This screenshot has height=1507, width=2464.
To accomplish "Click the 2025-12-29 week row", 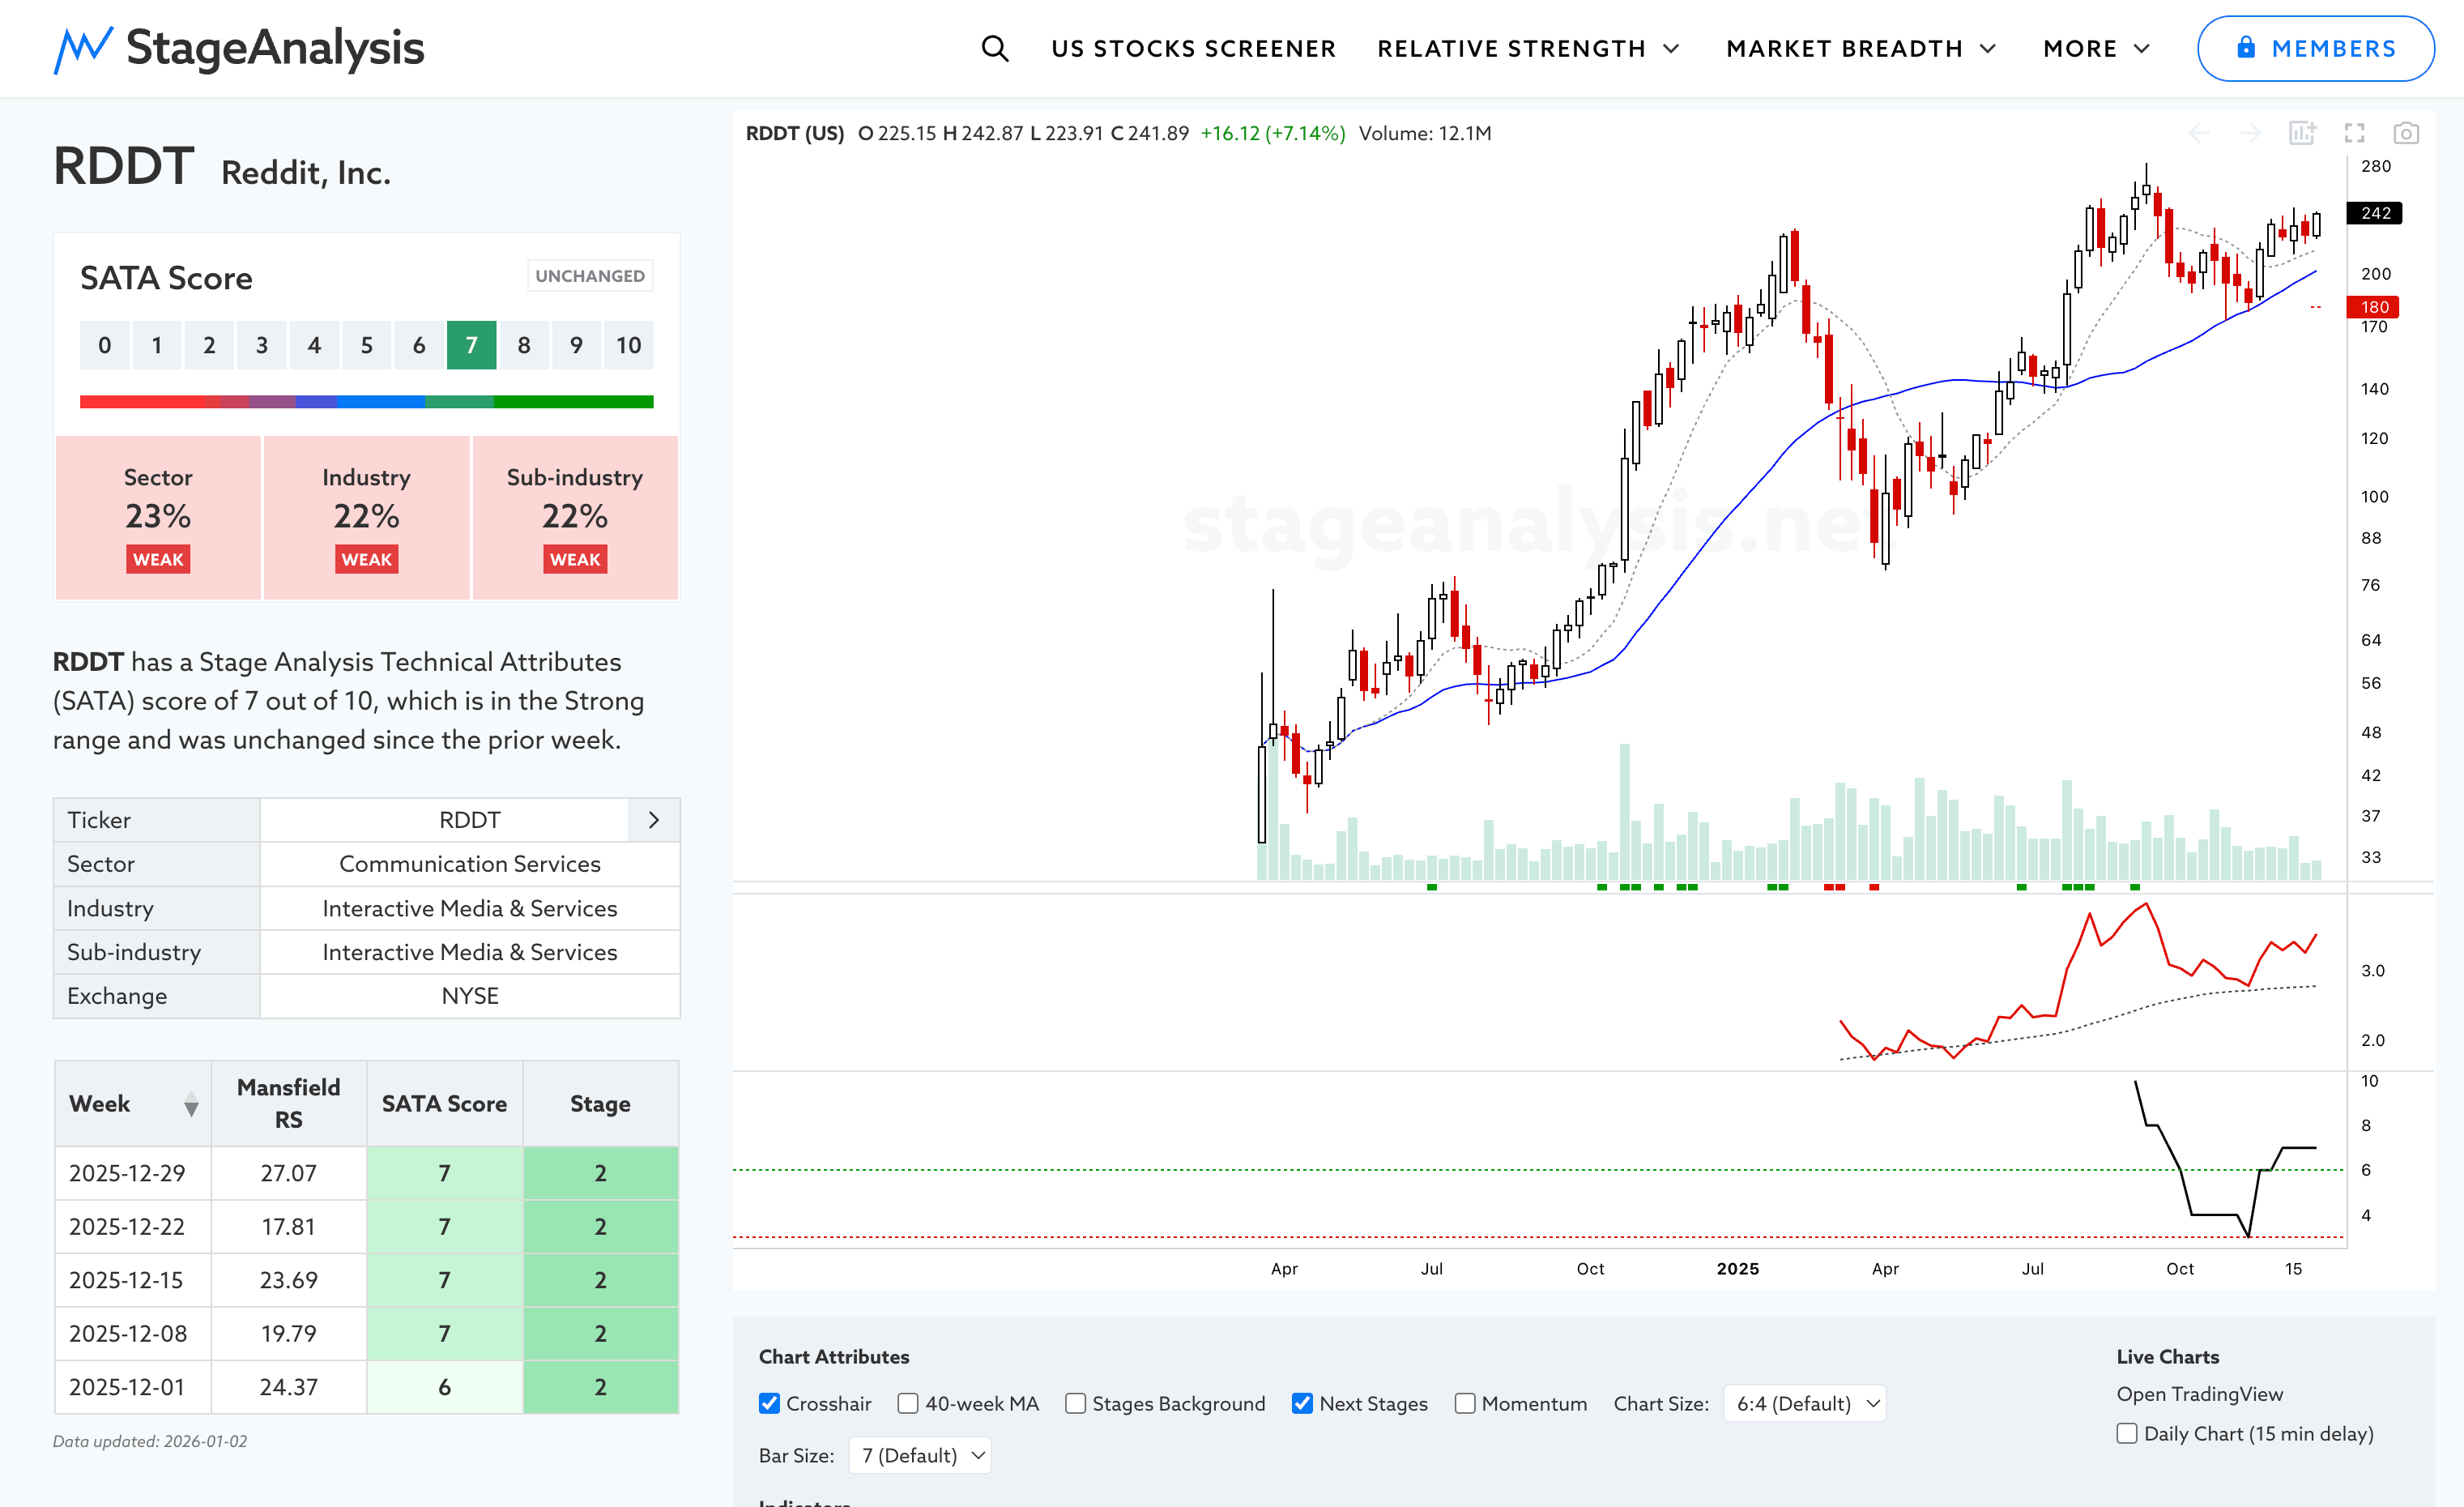I will point(128,1173).
